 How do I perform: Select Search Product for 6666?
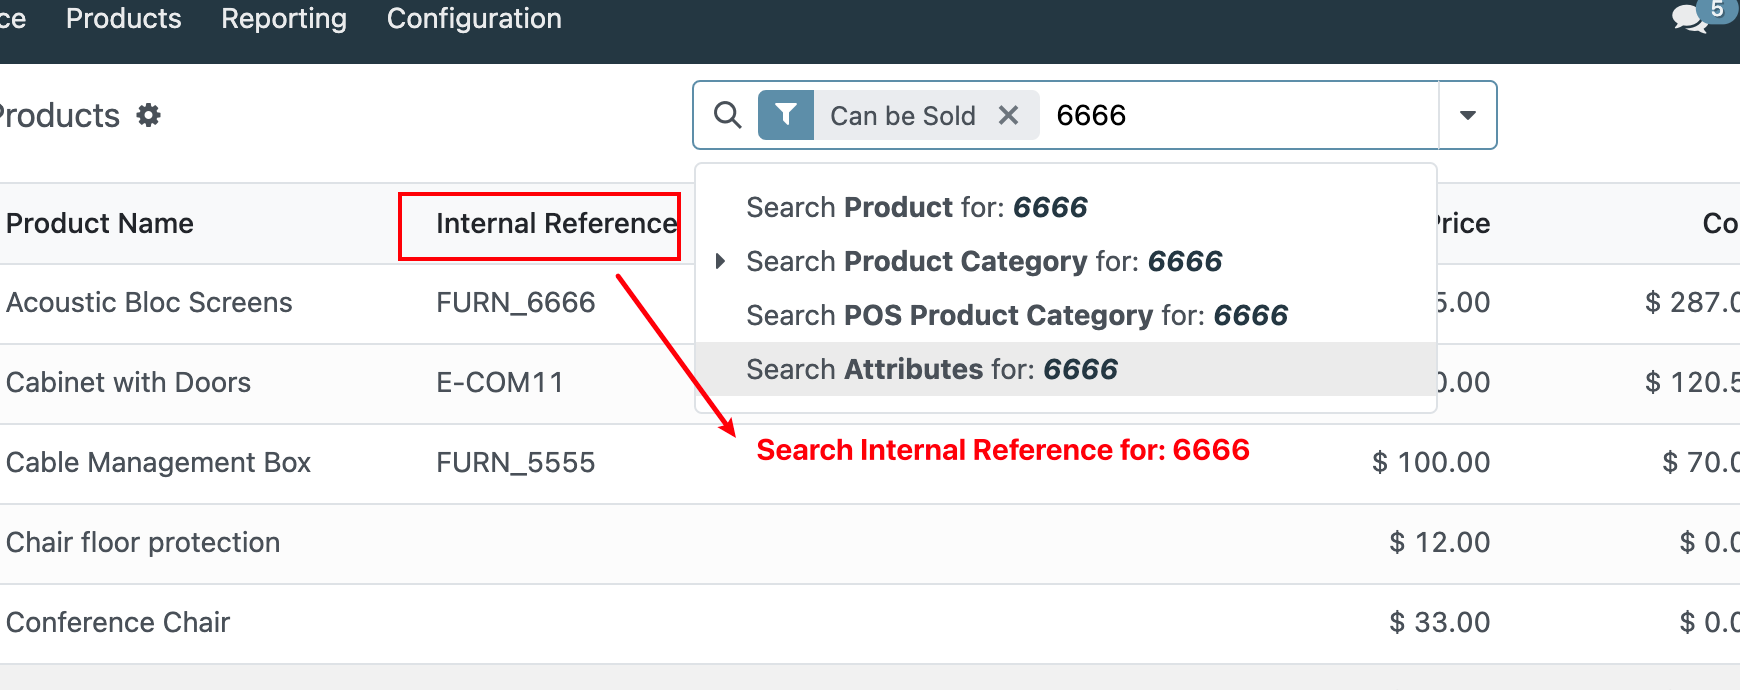coord(916,207)
